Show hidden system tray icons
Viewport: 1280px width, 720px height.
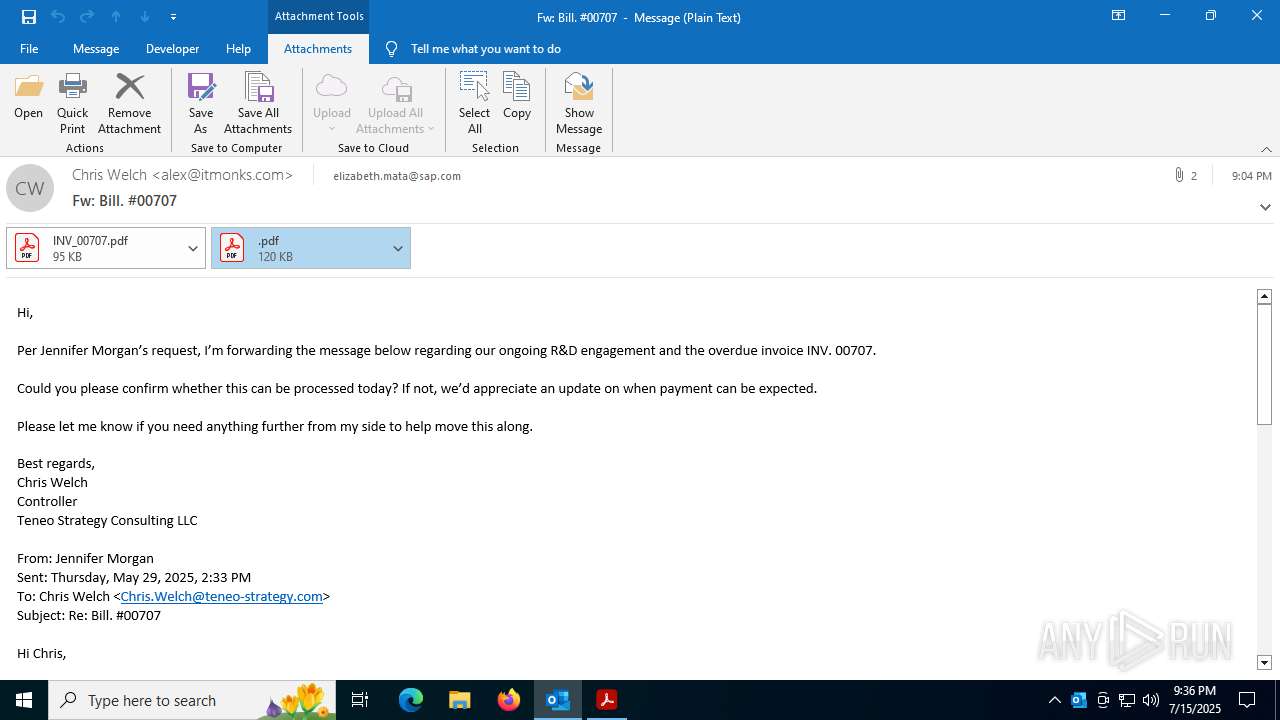[1054, 700]
